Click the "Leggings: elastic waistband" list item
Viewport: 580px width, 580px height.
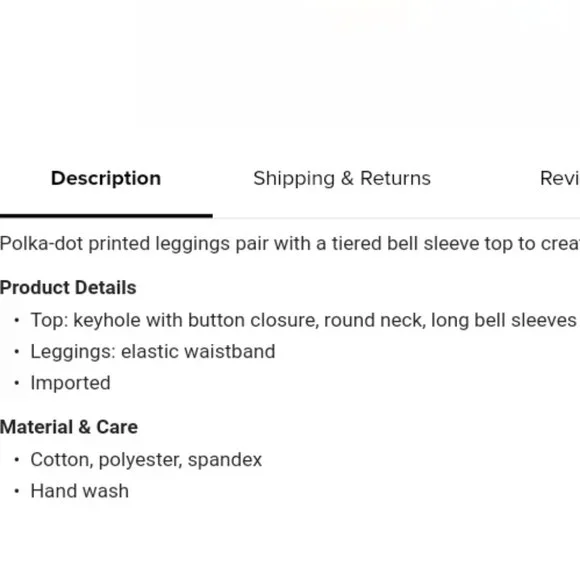click(153, 351)
